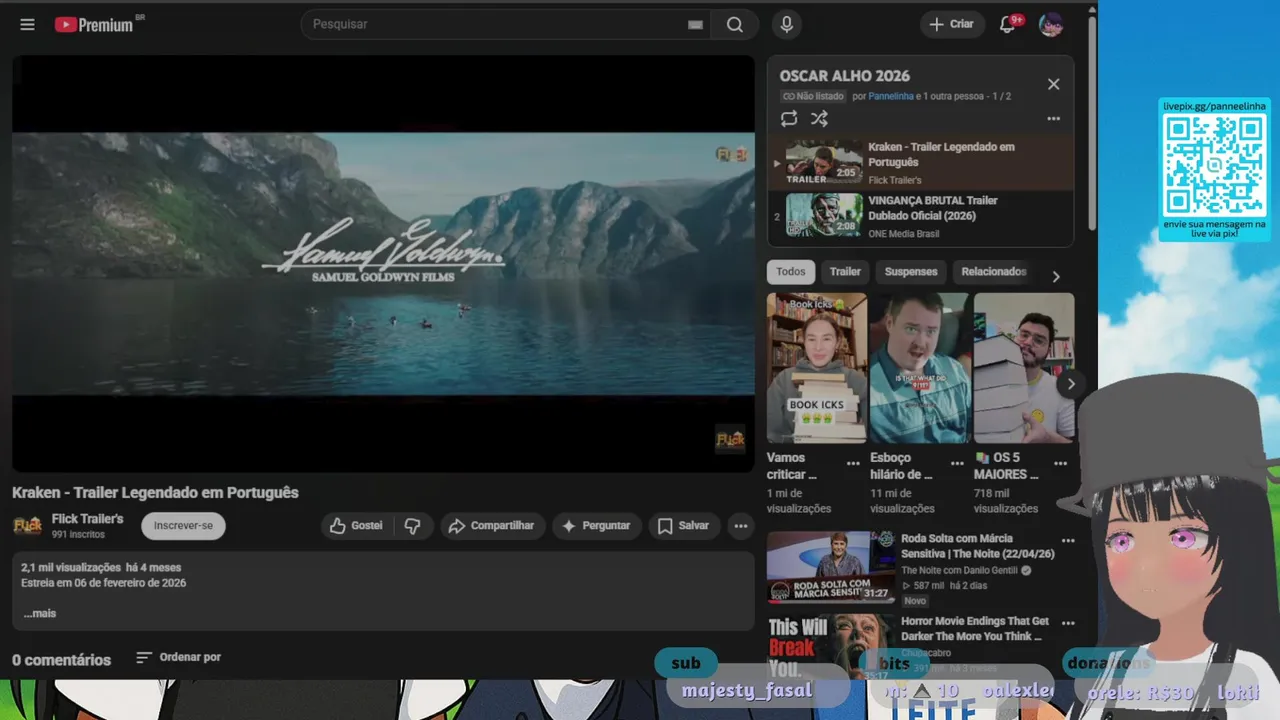
Task: Open more video actions menu
Action: [x=741, y=526]
